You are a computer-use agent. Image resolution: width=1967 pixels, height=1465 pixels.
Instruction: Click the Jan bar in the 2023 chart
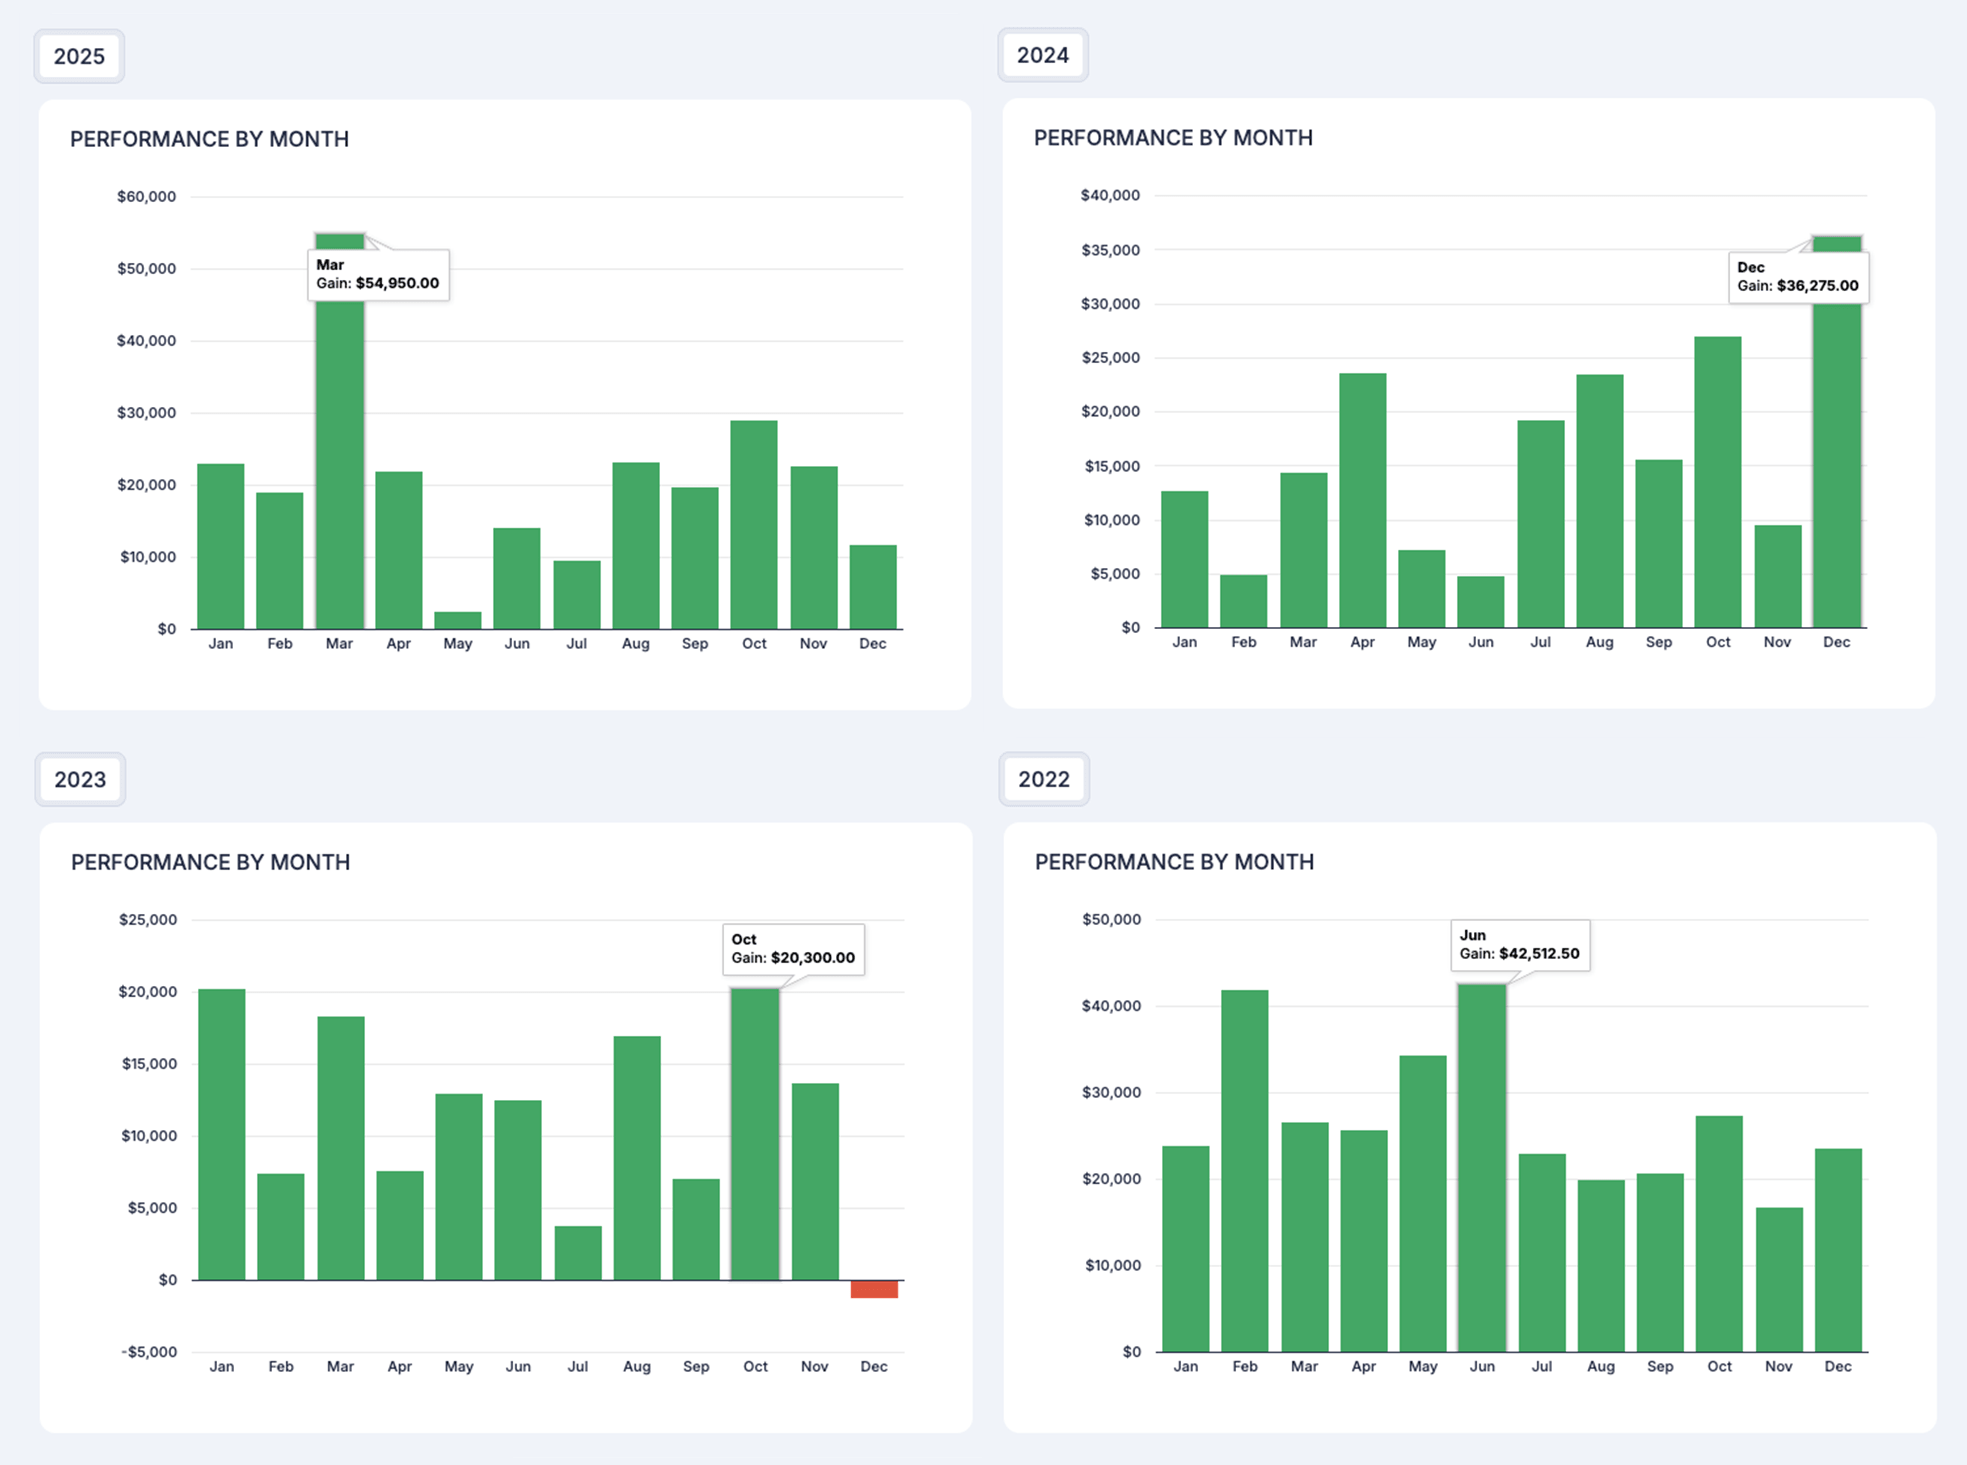pyautogui.click(x=221, y=1135)
